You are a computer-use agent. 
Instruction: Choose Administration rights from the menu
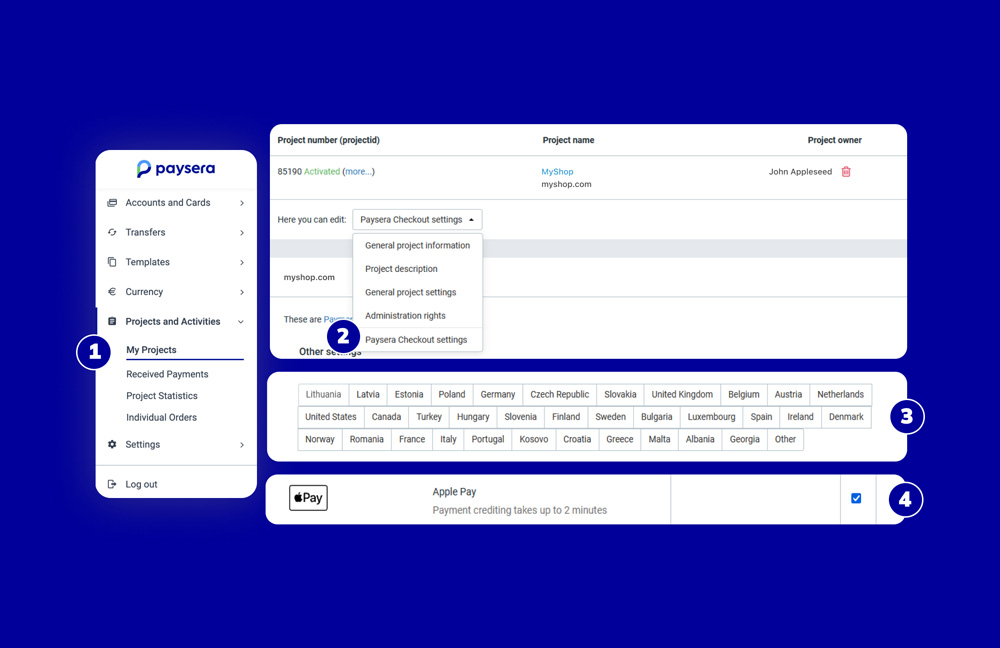point(405,316)
